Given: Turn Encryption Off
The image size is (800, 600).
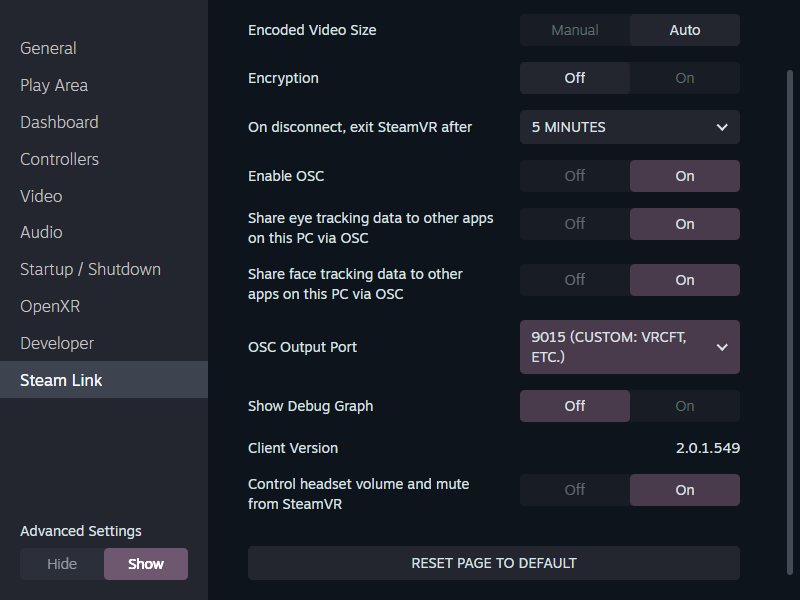Looking at the screenshot, I should coord(575,78).
